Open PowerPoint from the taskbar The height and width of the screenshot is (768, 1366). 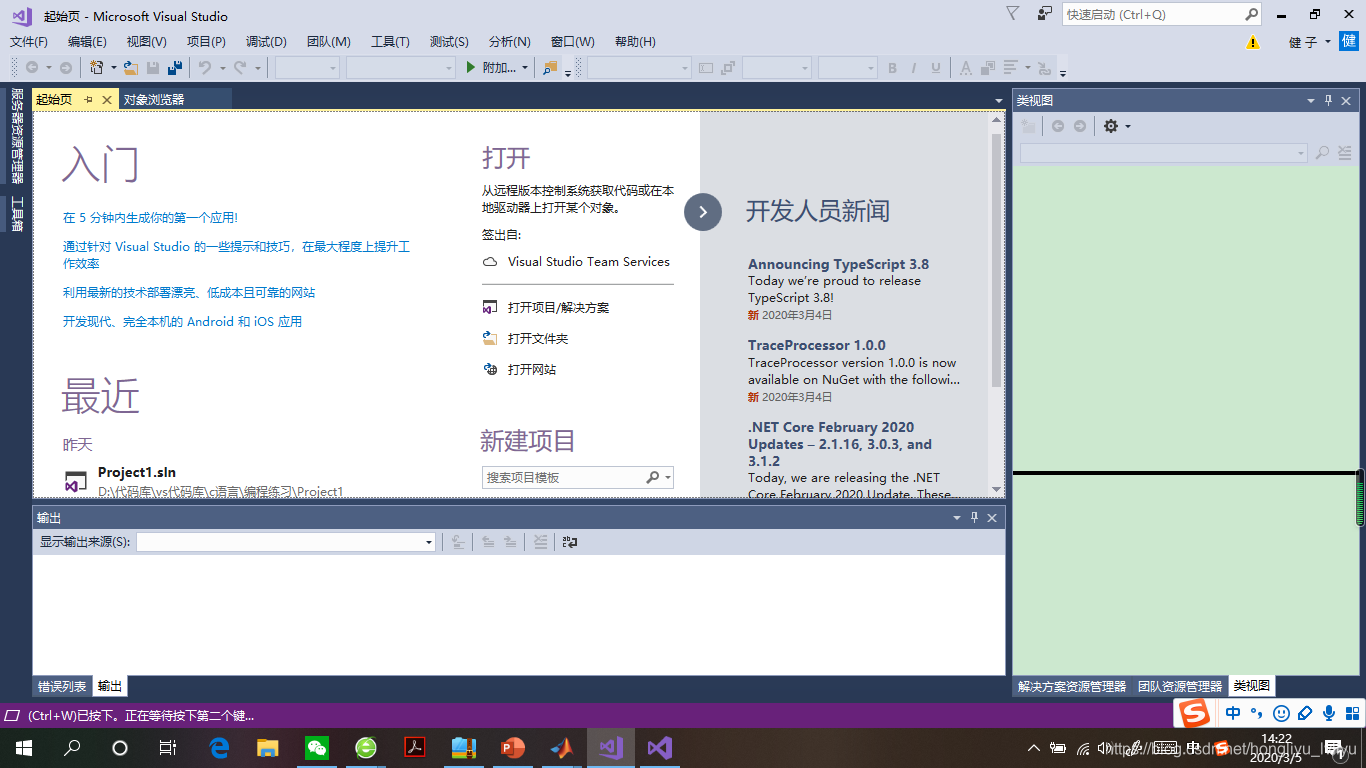click(513, 747)
